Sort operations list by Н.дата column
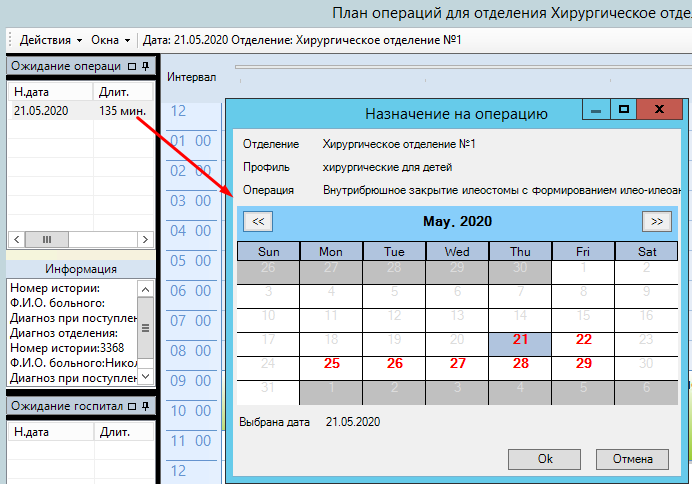 [x=51, y=92]
